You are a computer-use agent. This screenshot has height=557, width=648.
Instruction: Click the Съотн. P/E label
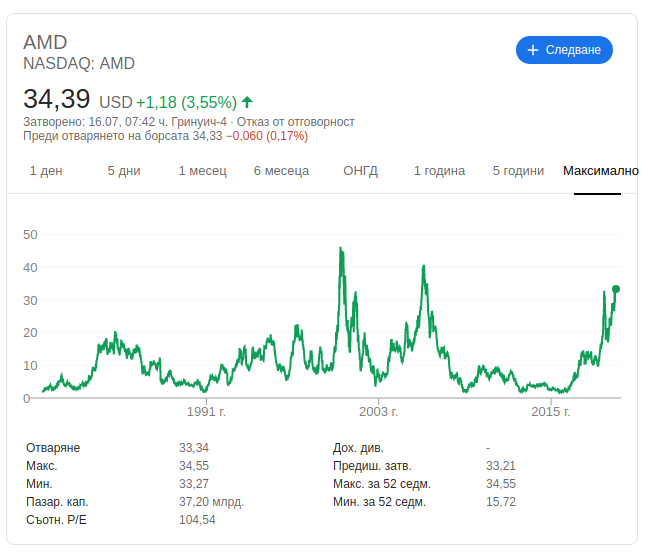point(56,520)
